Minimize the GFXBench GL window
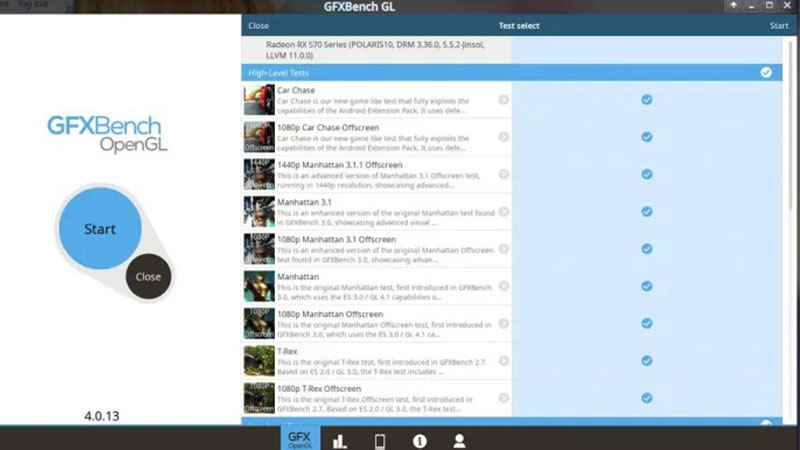This screenshot has width=800, height=450. [x=751, y=6]
